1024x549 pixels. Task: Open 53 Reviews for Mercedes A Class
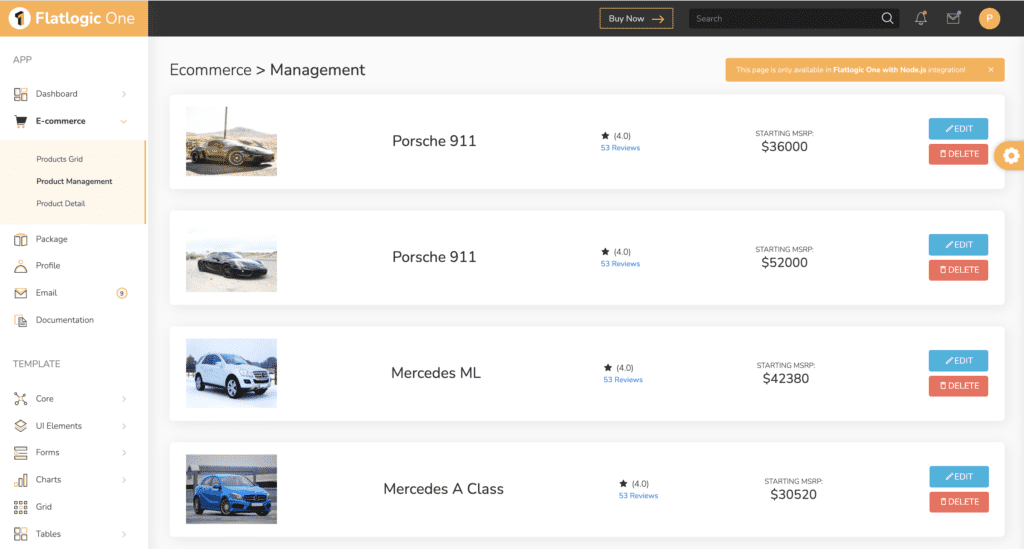point(638,496)
